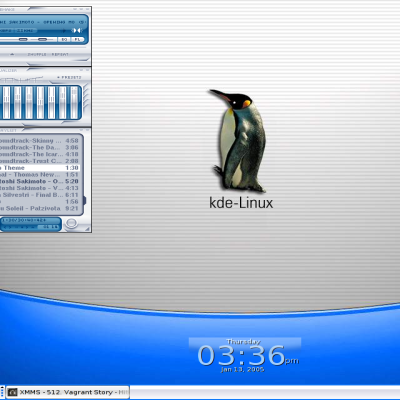This screenshot has width=400, height=400.
Task: Toggle the PL playlist button in XMMS
Action: click(x=77, y=40)
